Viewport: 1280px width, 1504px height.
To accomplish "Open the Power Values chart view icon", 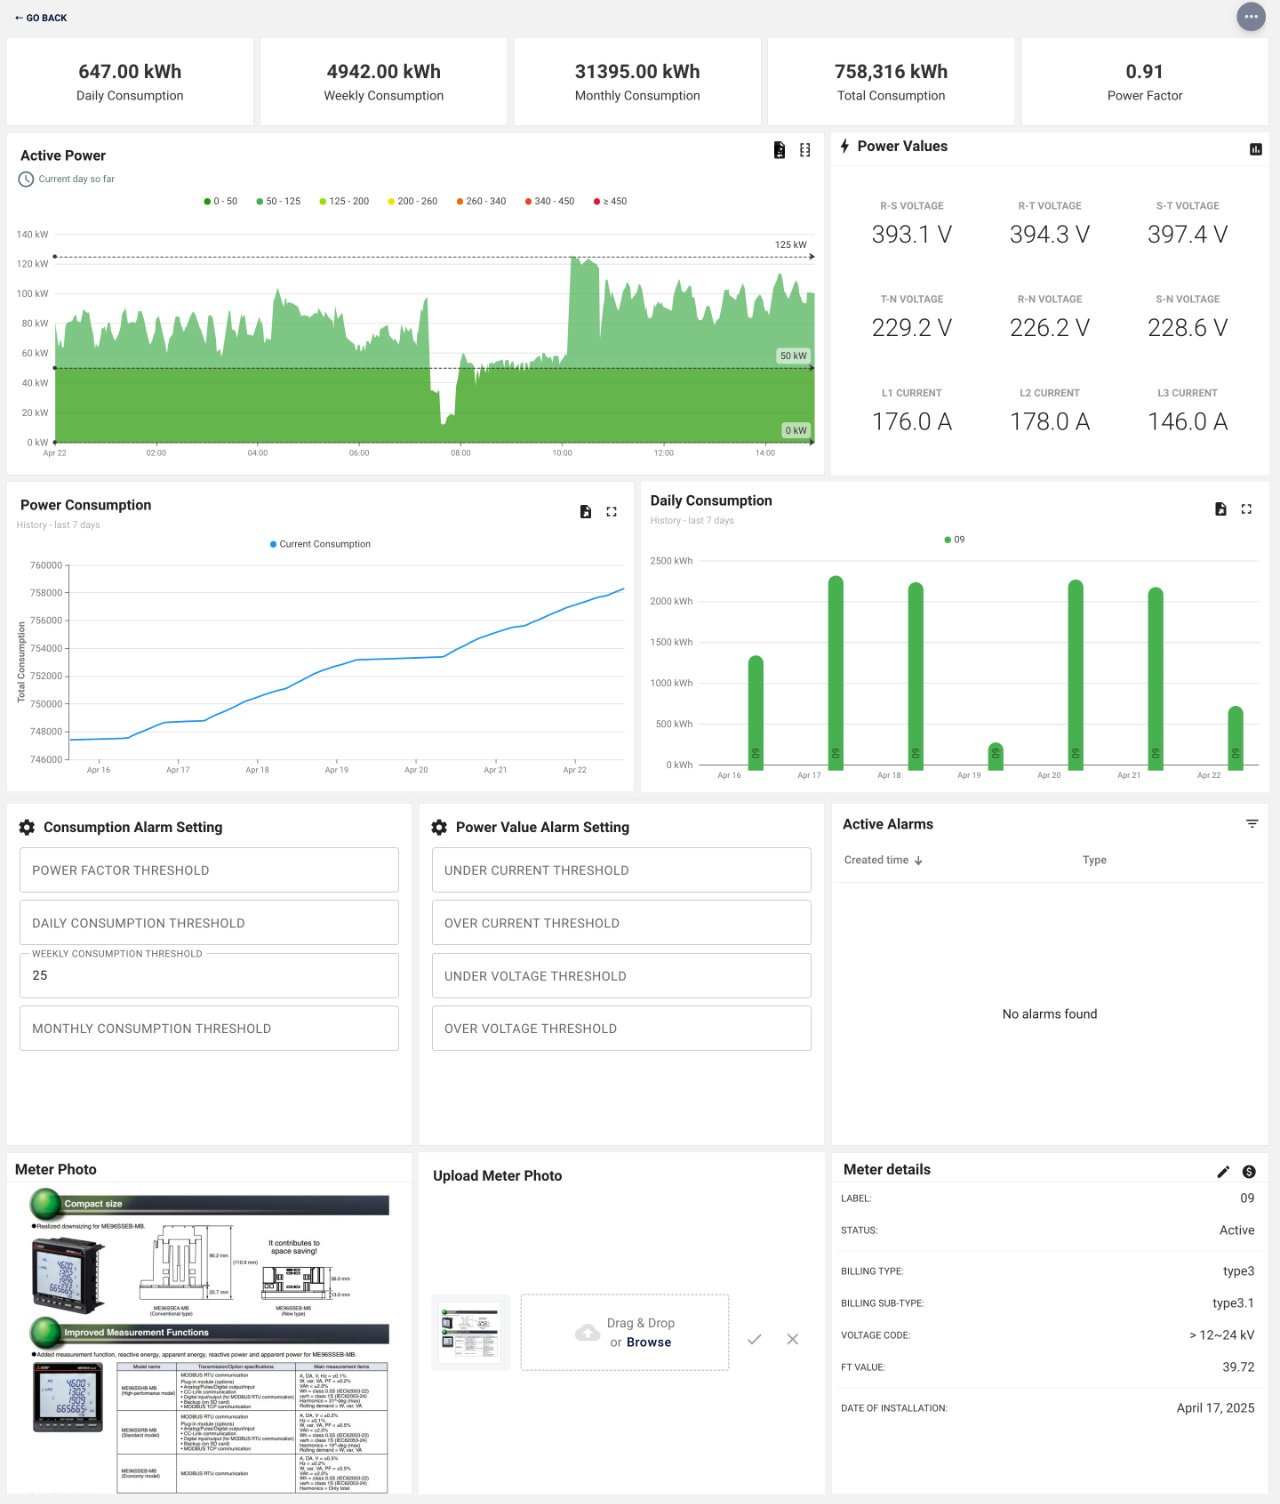I will 1256,149.
